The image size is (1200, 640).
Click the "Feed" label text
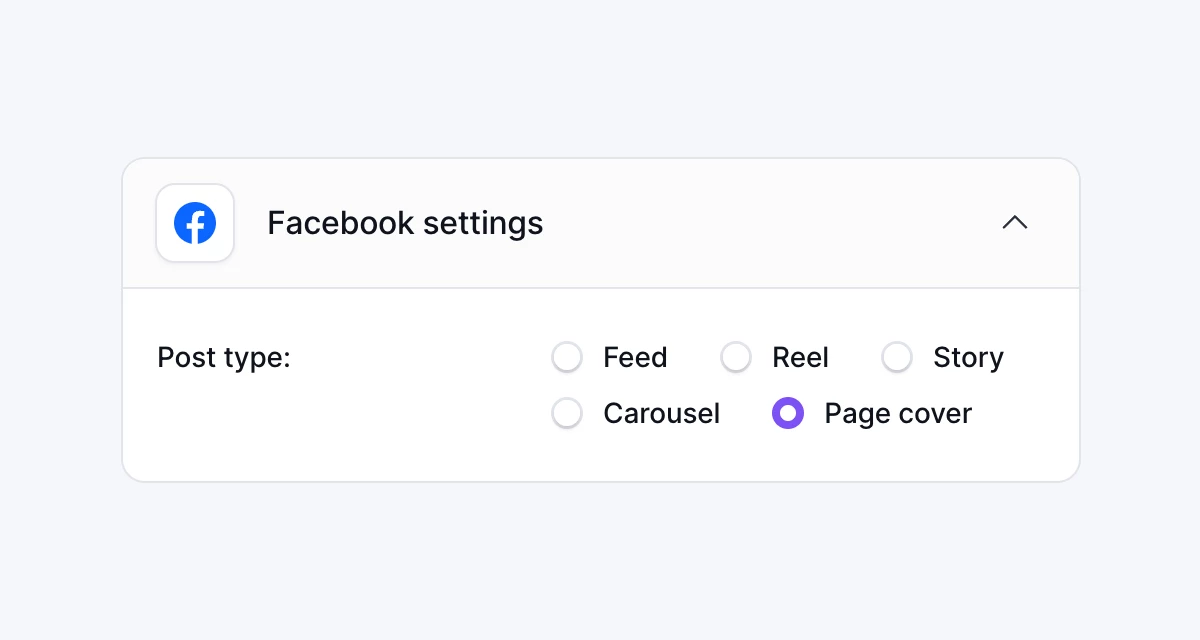pos(635,357)
